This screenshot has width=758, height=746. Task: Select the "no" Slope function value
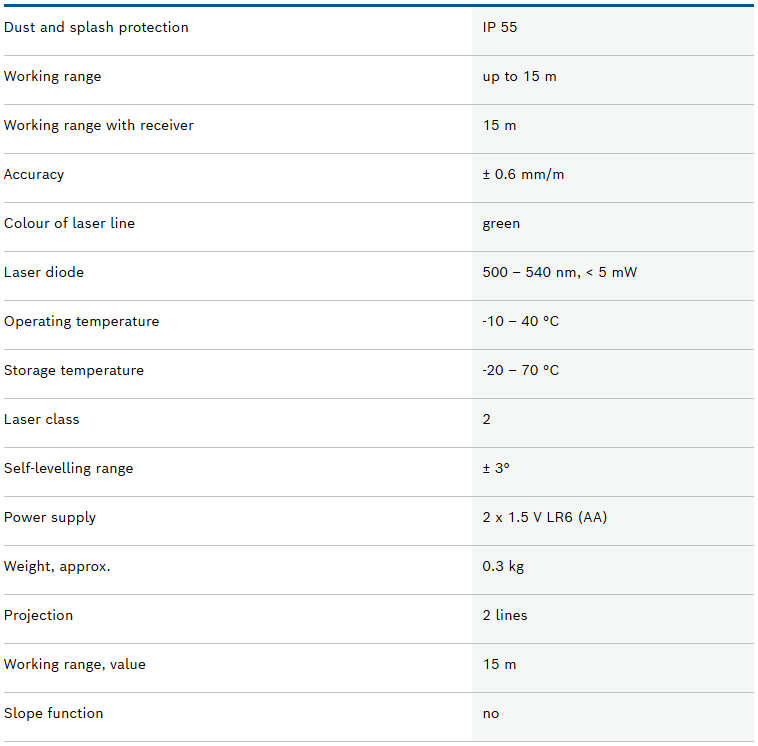click(491, 713)
